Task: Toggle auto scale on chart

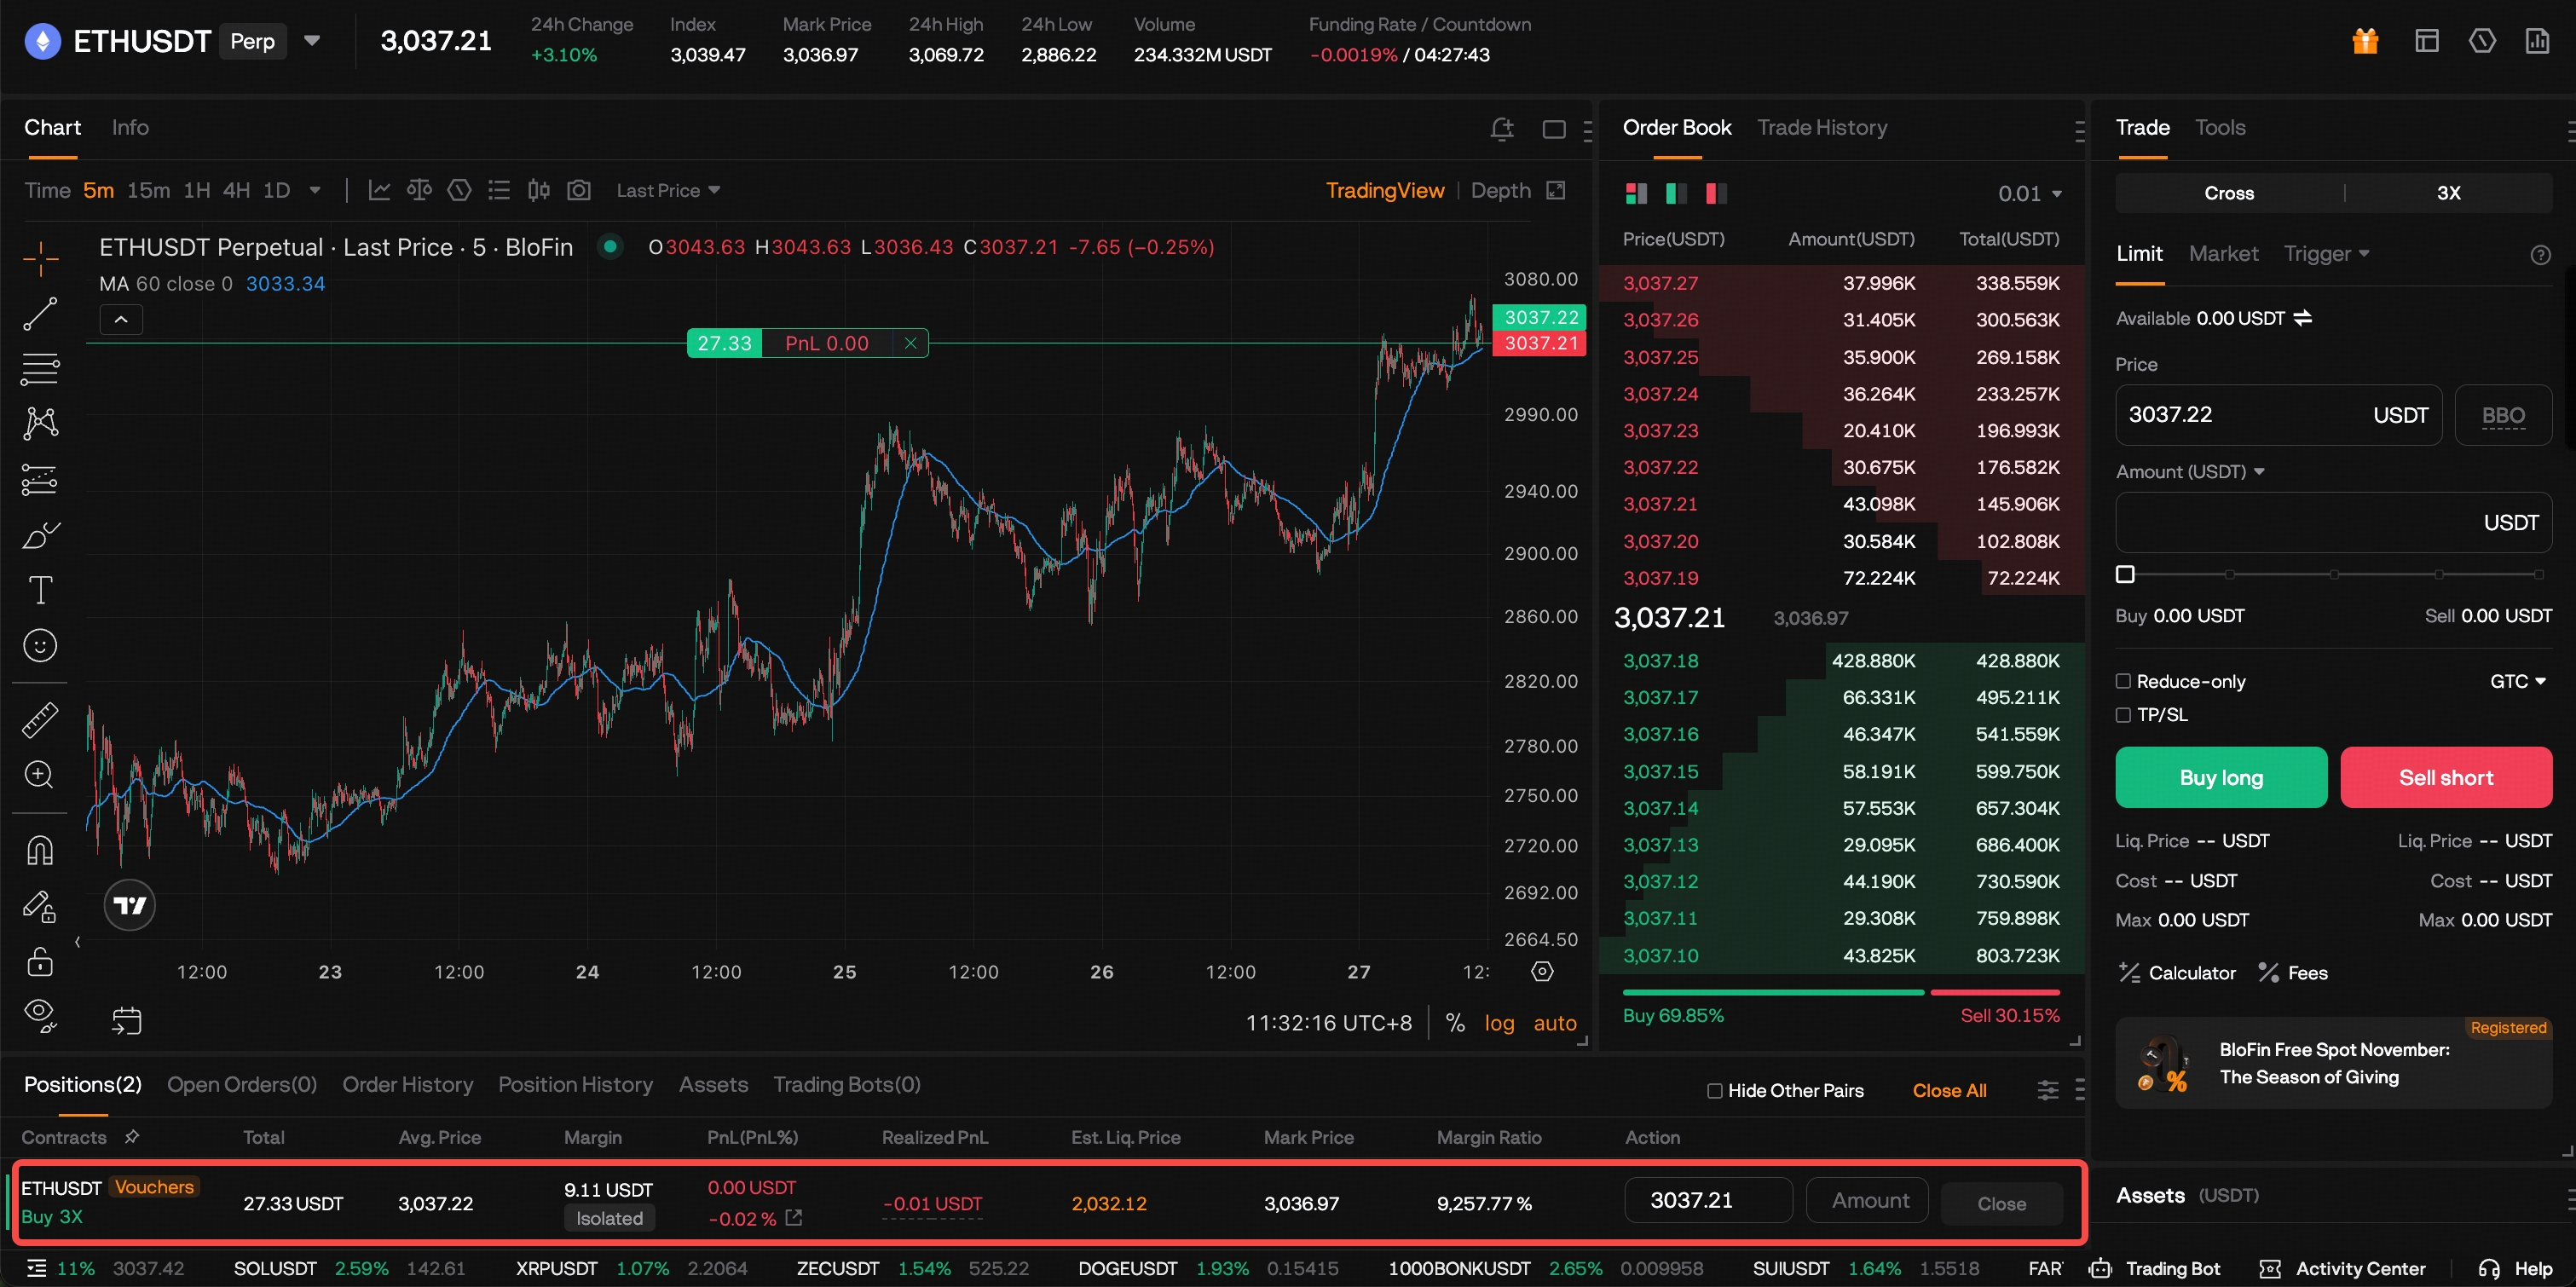Action: 1555,1023
